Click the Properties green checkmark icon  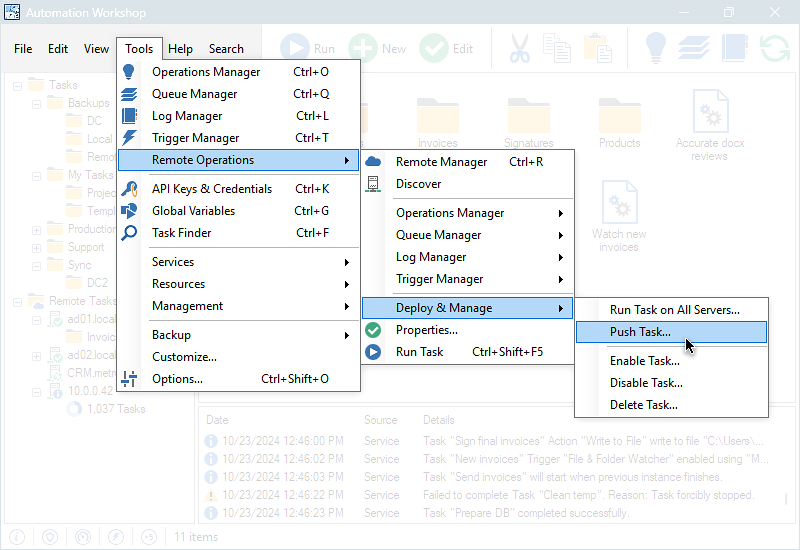pyautogui.click(x=373, y=330)
